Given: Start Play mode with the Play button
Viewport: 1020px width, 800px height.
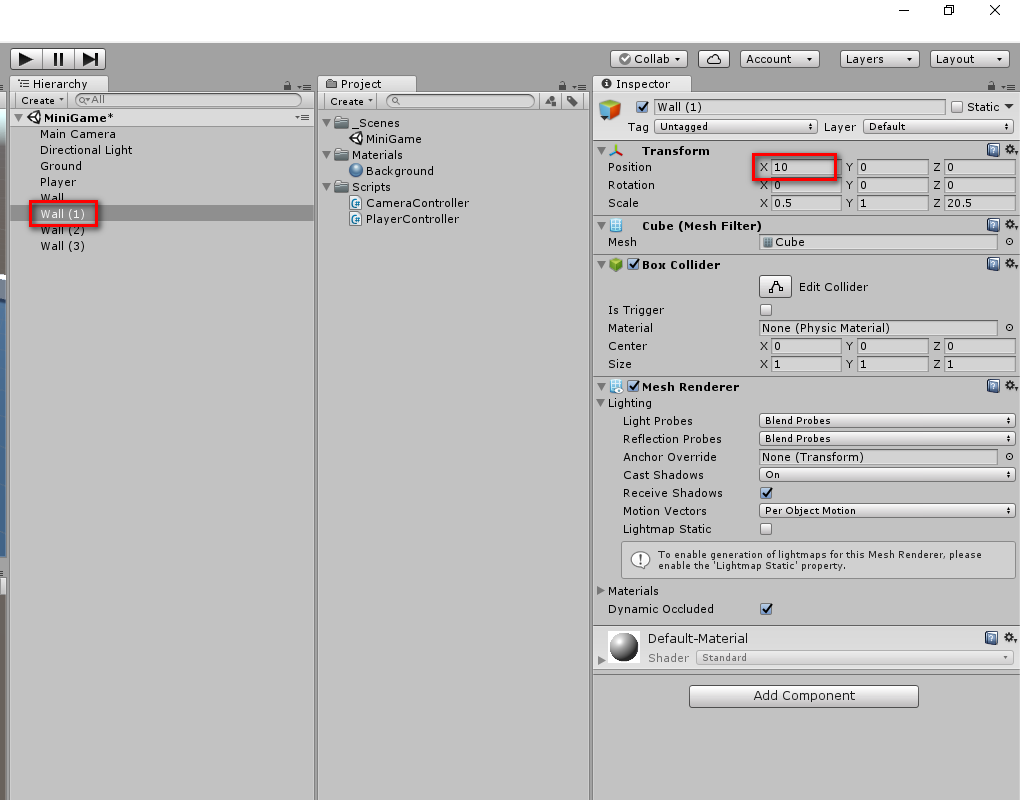Looking at the screenshot, I should [27, 59].
